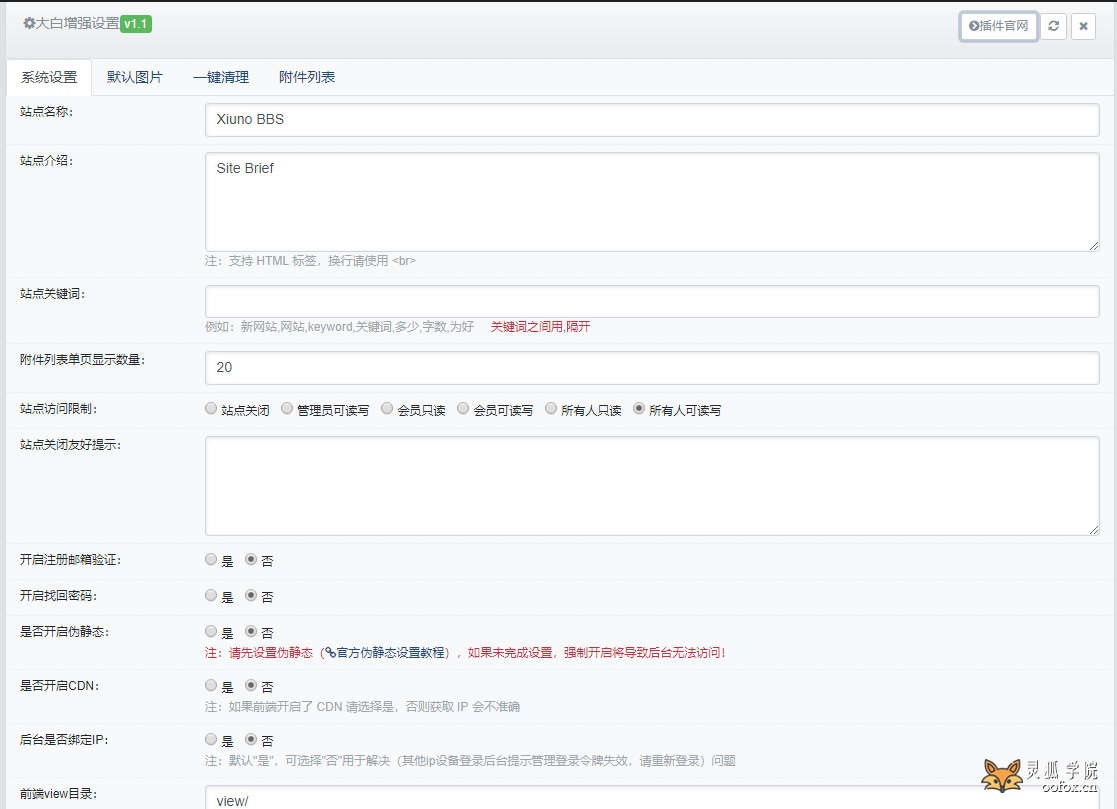Select the 系统设置 tab
The image size is (1117, 809).
49,77
